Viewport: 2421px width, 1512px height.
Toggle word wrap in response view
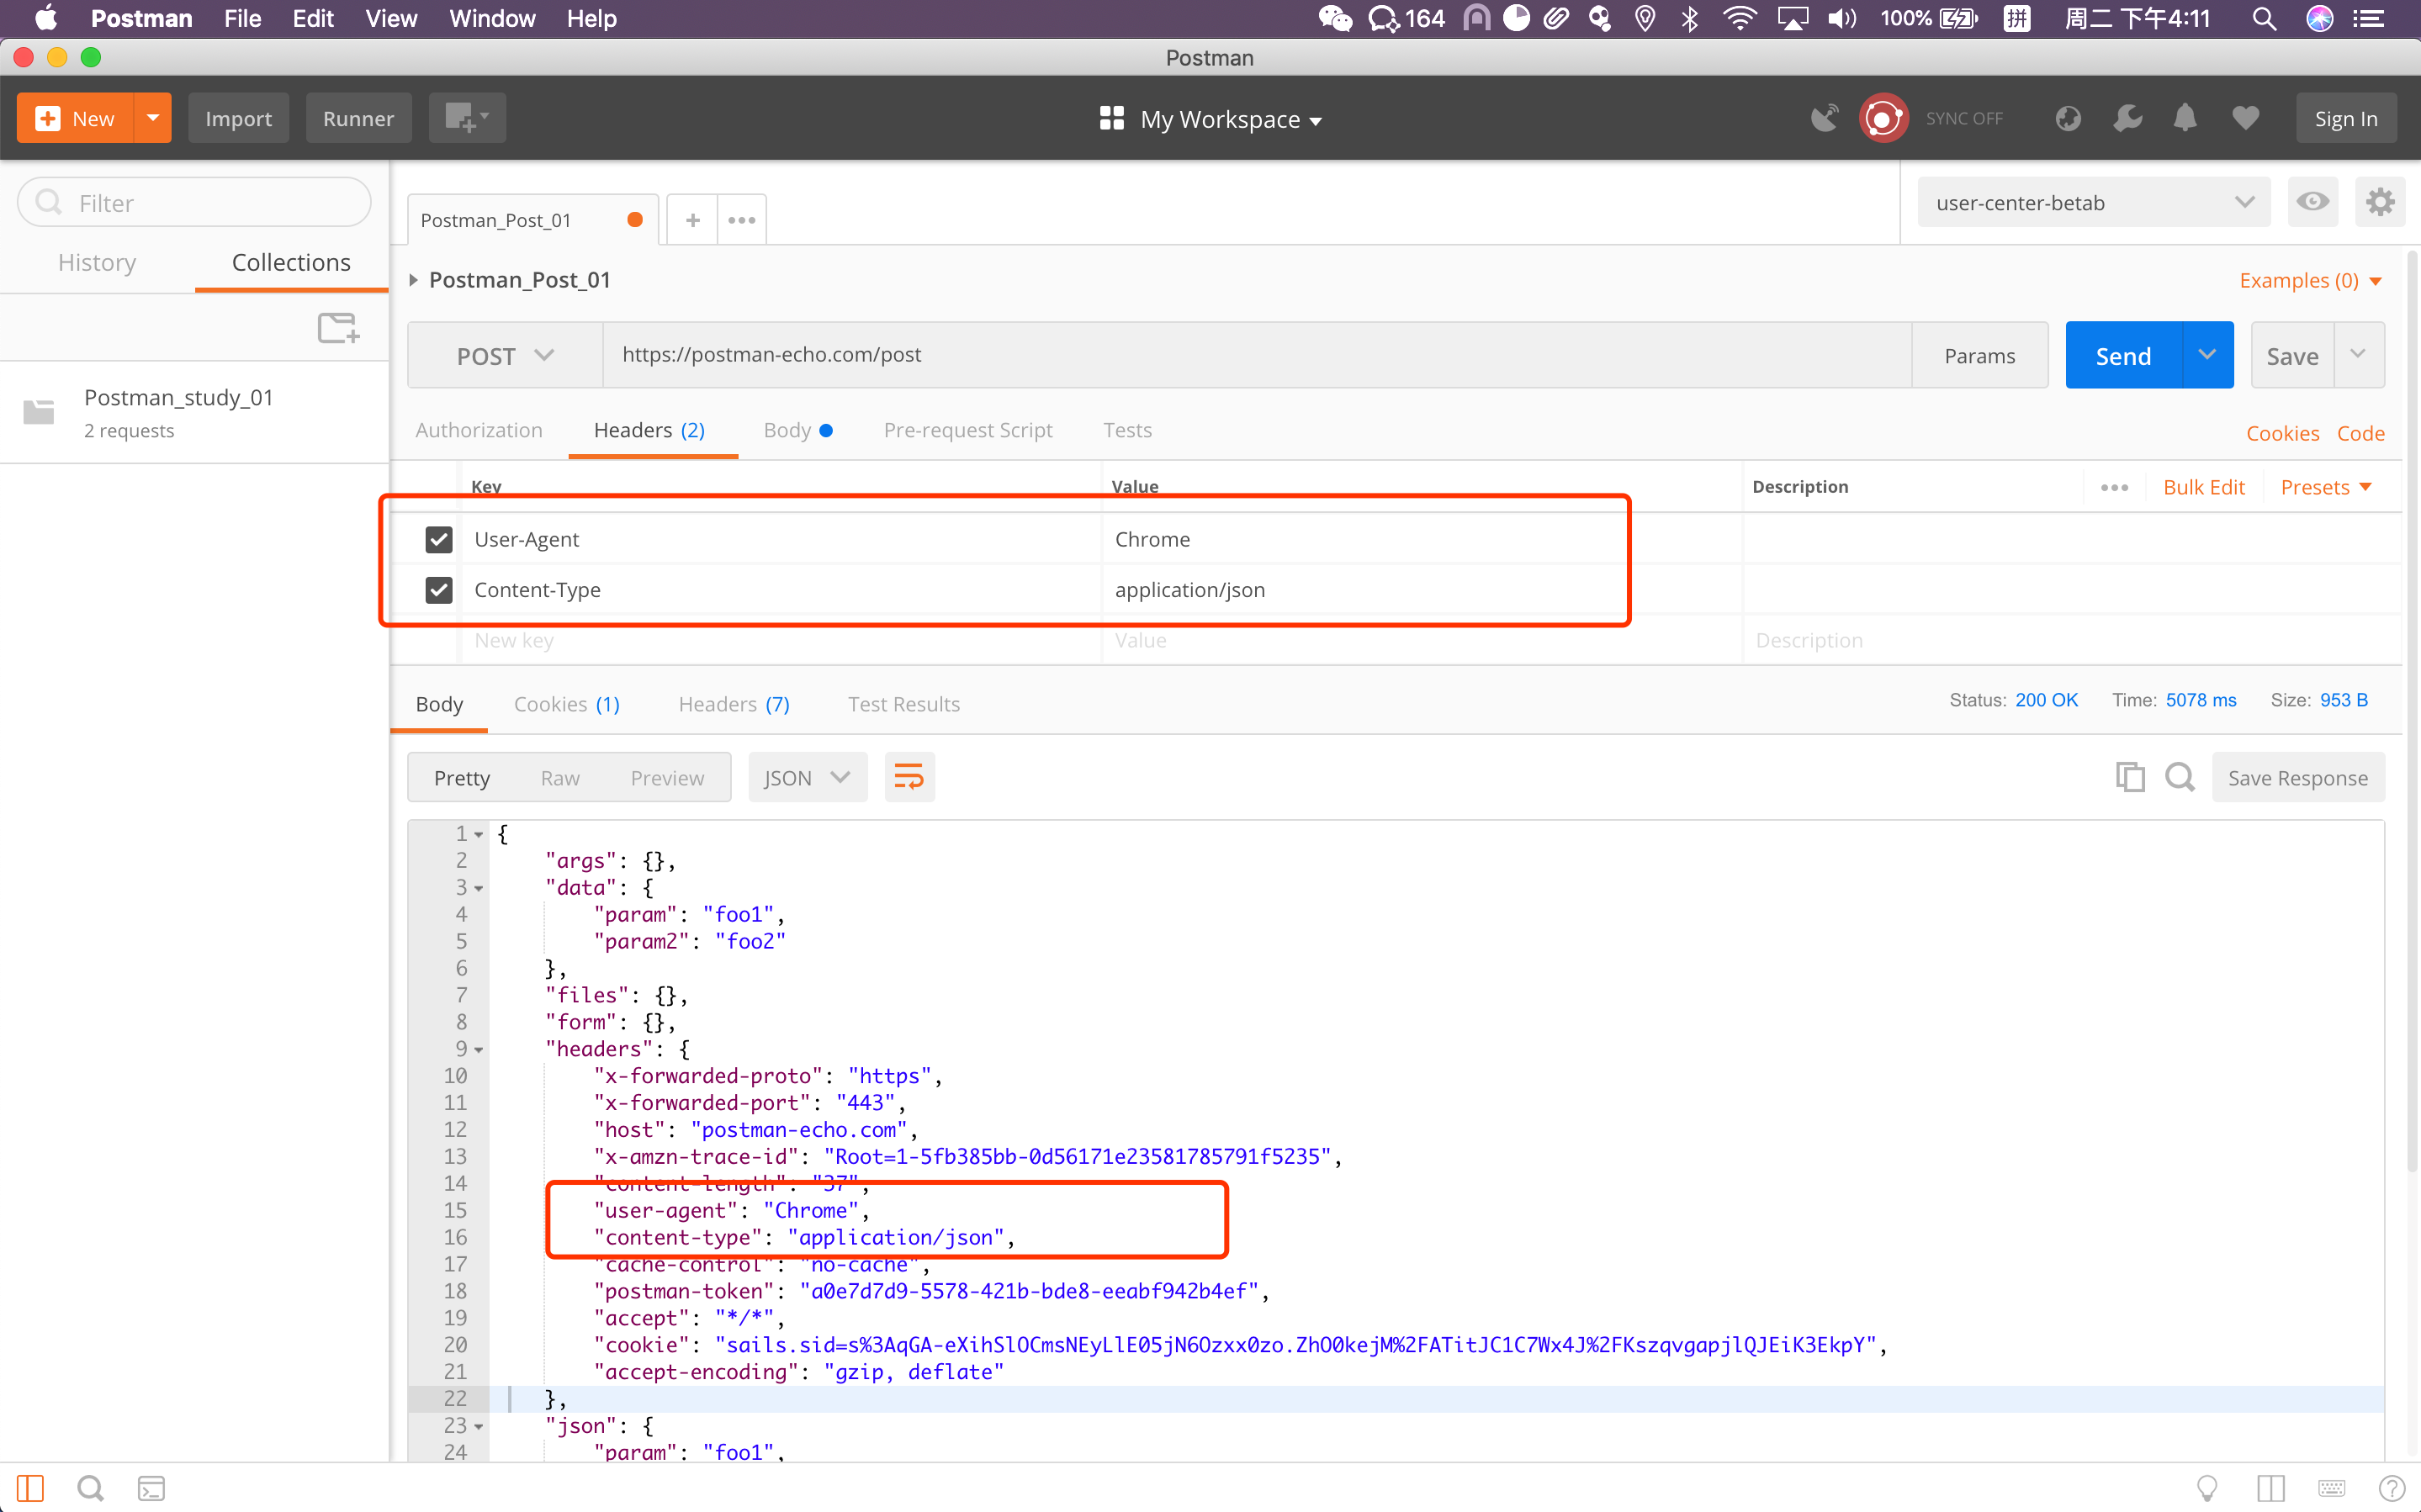[x=909, y=777]
